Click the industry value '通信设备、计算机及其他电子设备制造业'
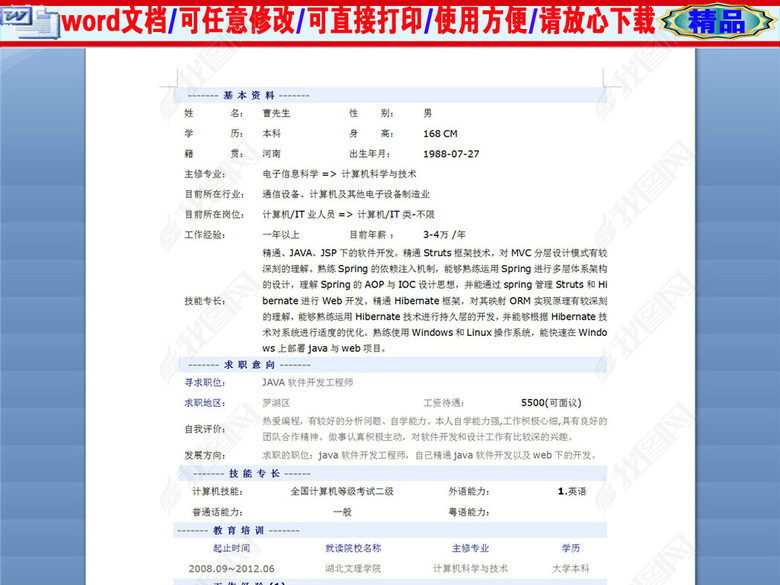The width and height of the screenshot is (780, 585). (x=346, y=194)
